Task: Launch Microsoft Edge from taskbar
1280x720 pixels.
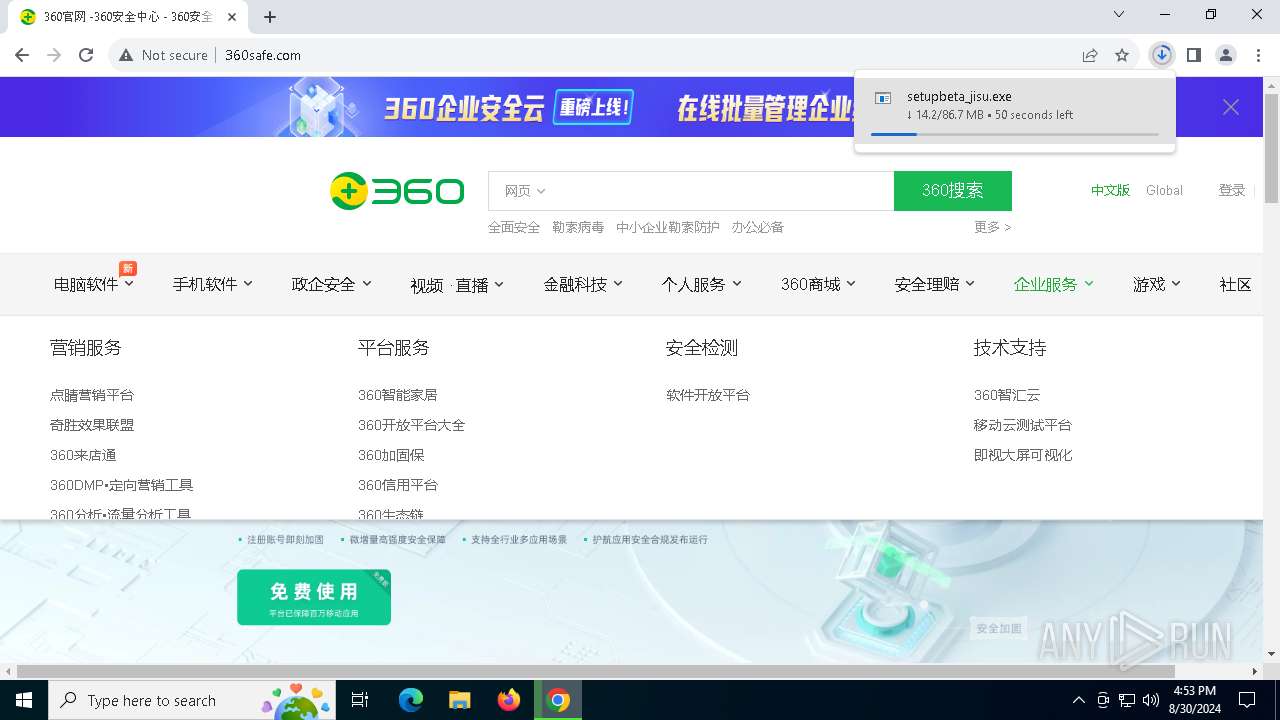Action: click(411, 700)
